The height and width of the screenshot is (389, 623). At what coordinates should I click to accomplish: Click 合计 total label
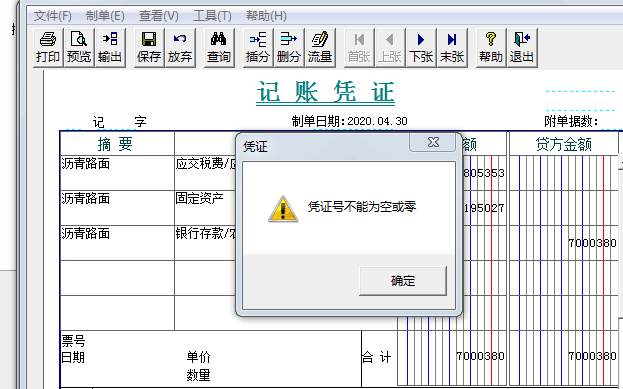[376, 357]
